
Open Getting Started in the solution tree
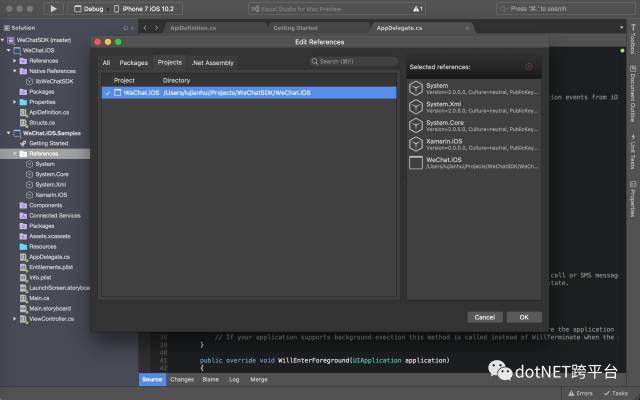[49, 143]
